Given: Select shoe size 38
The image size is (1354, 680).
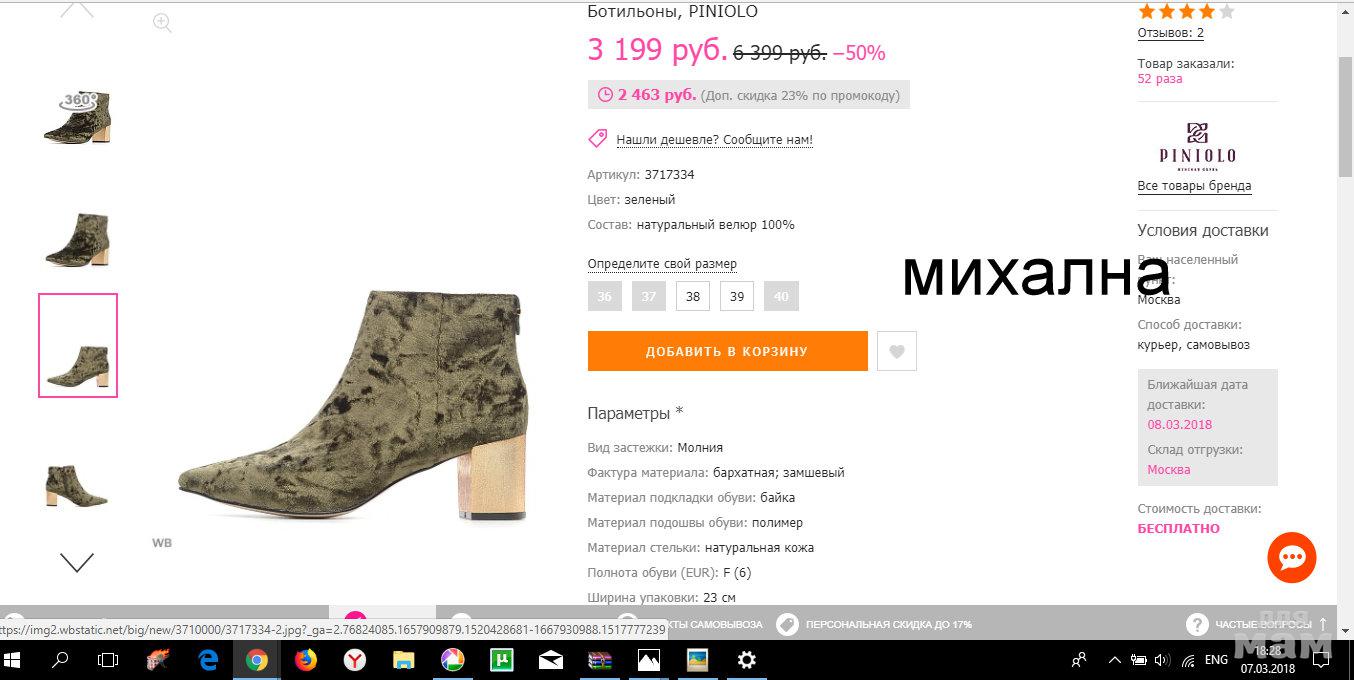Looking at the screenshot, I should [693, 297].
